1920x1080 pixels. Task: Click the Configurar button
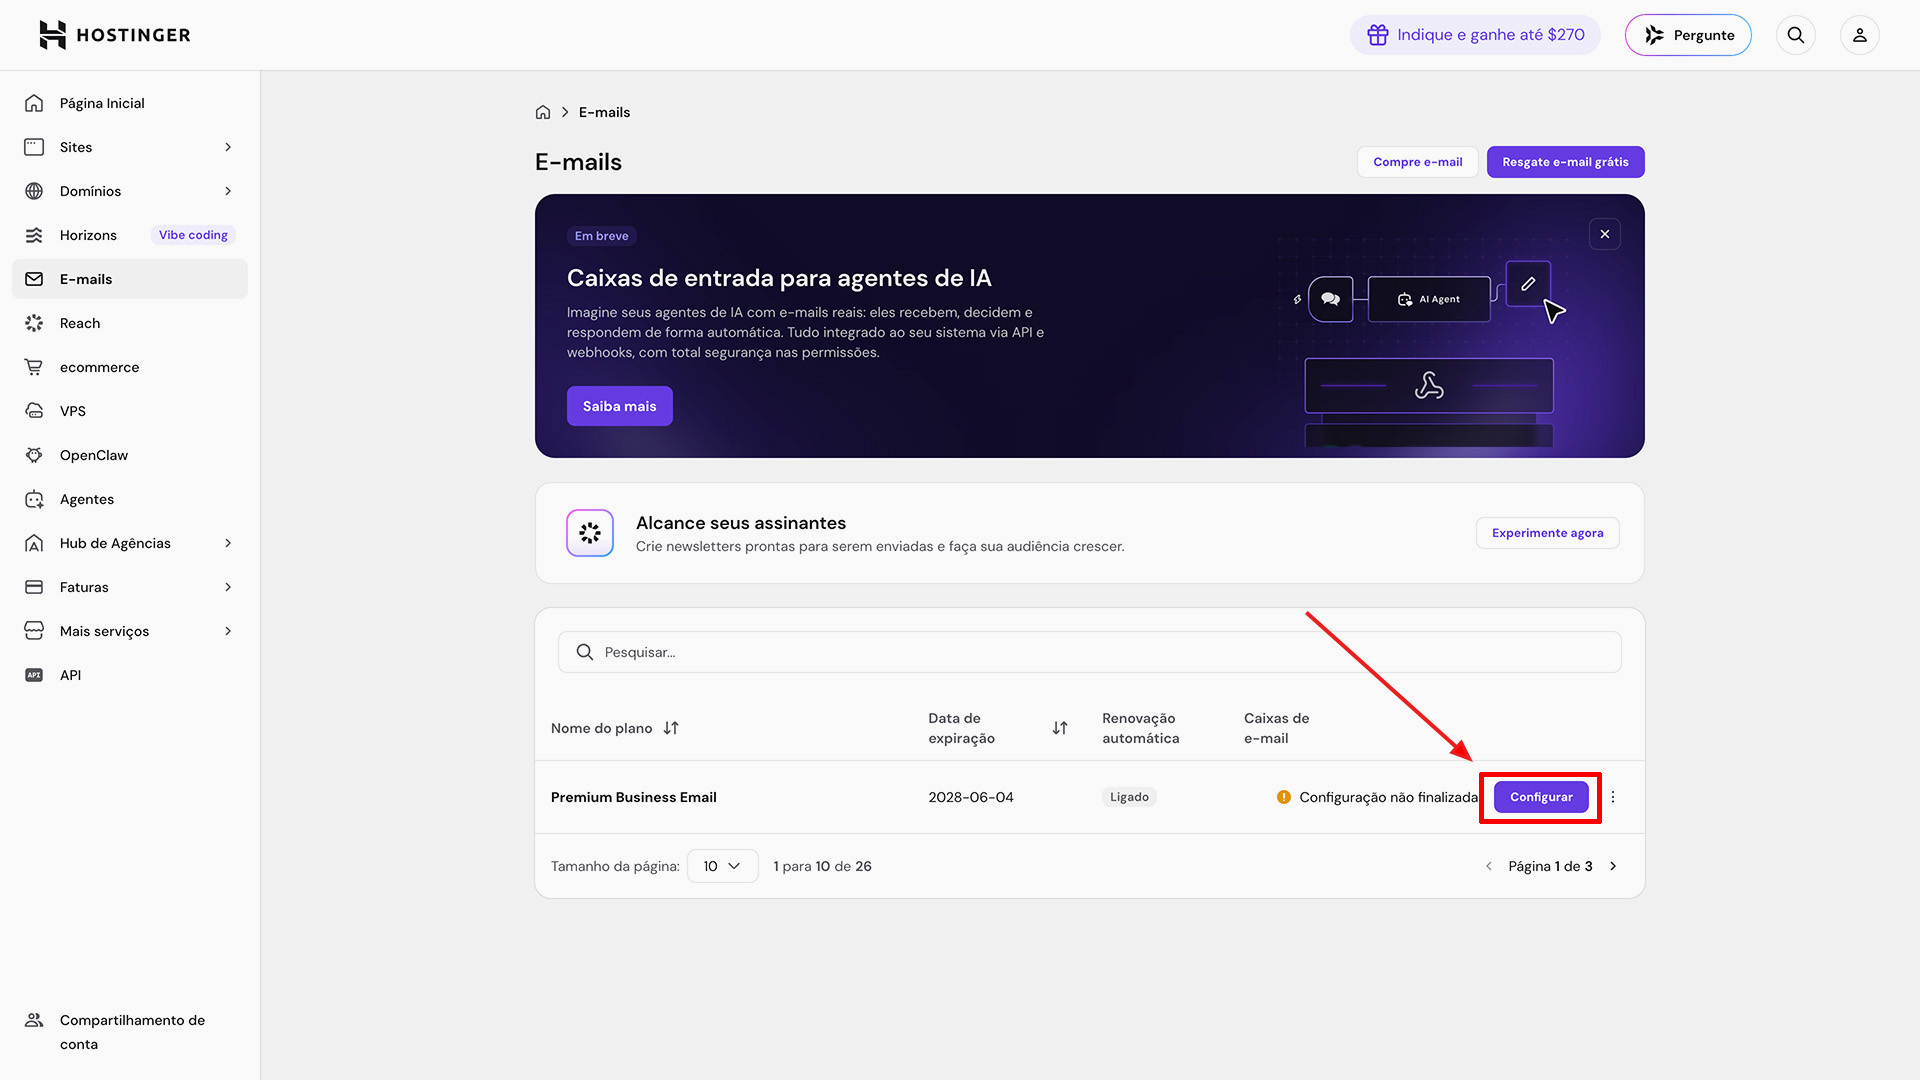tap(1541, 797)
